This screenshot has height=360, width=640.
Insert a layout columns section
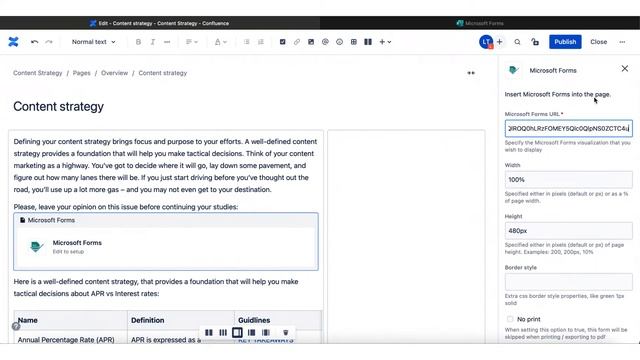pyautogui.click(x=368, y=42)
